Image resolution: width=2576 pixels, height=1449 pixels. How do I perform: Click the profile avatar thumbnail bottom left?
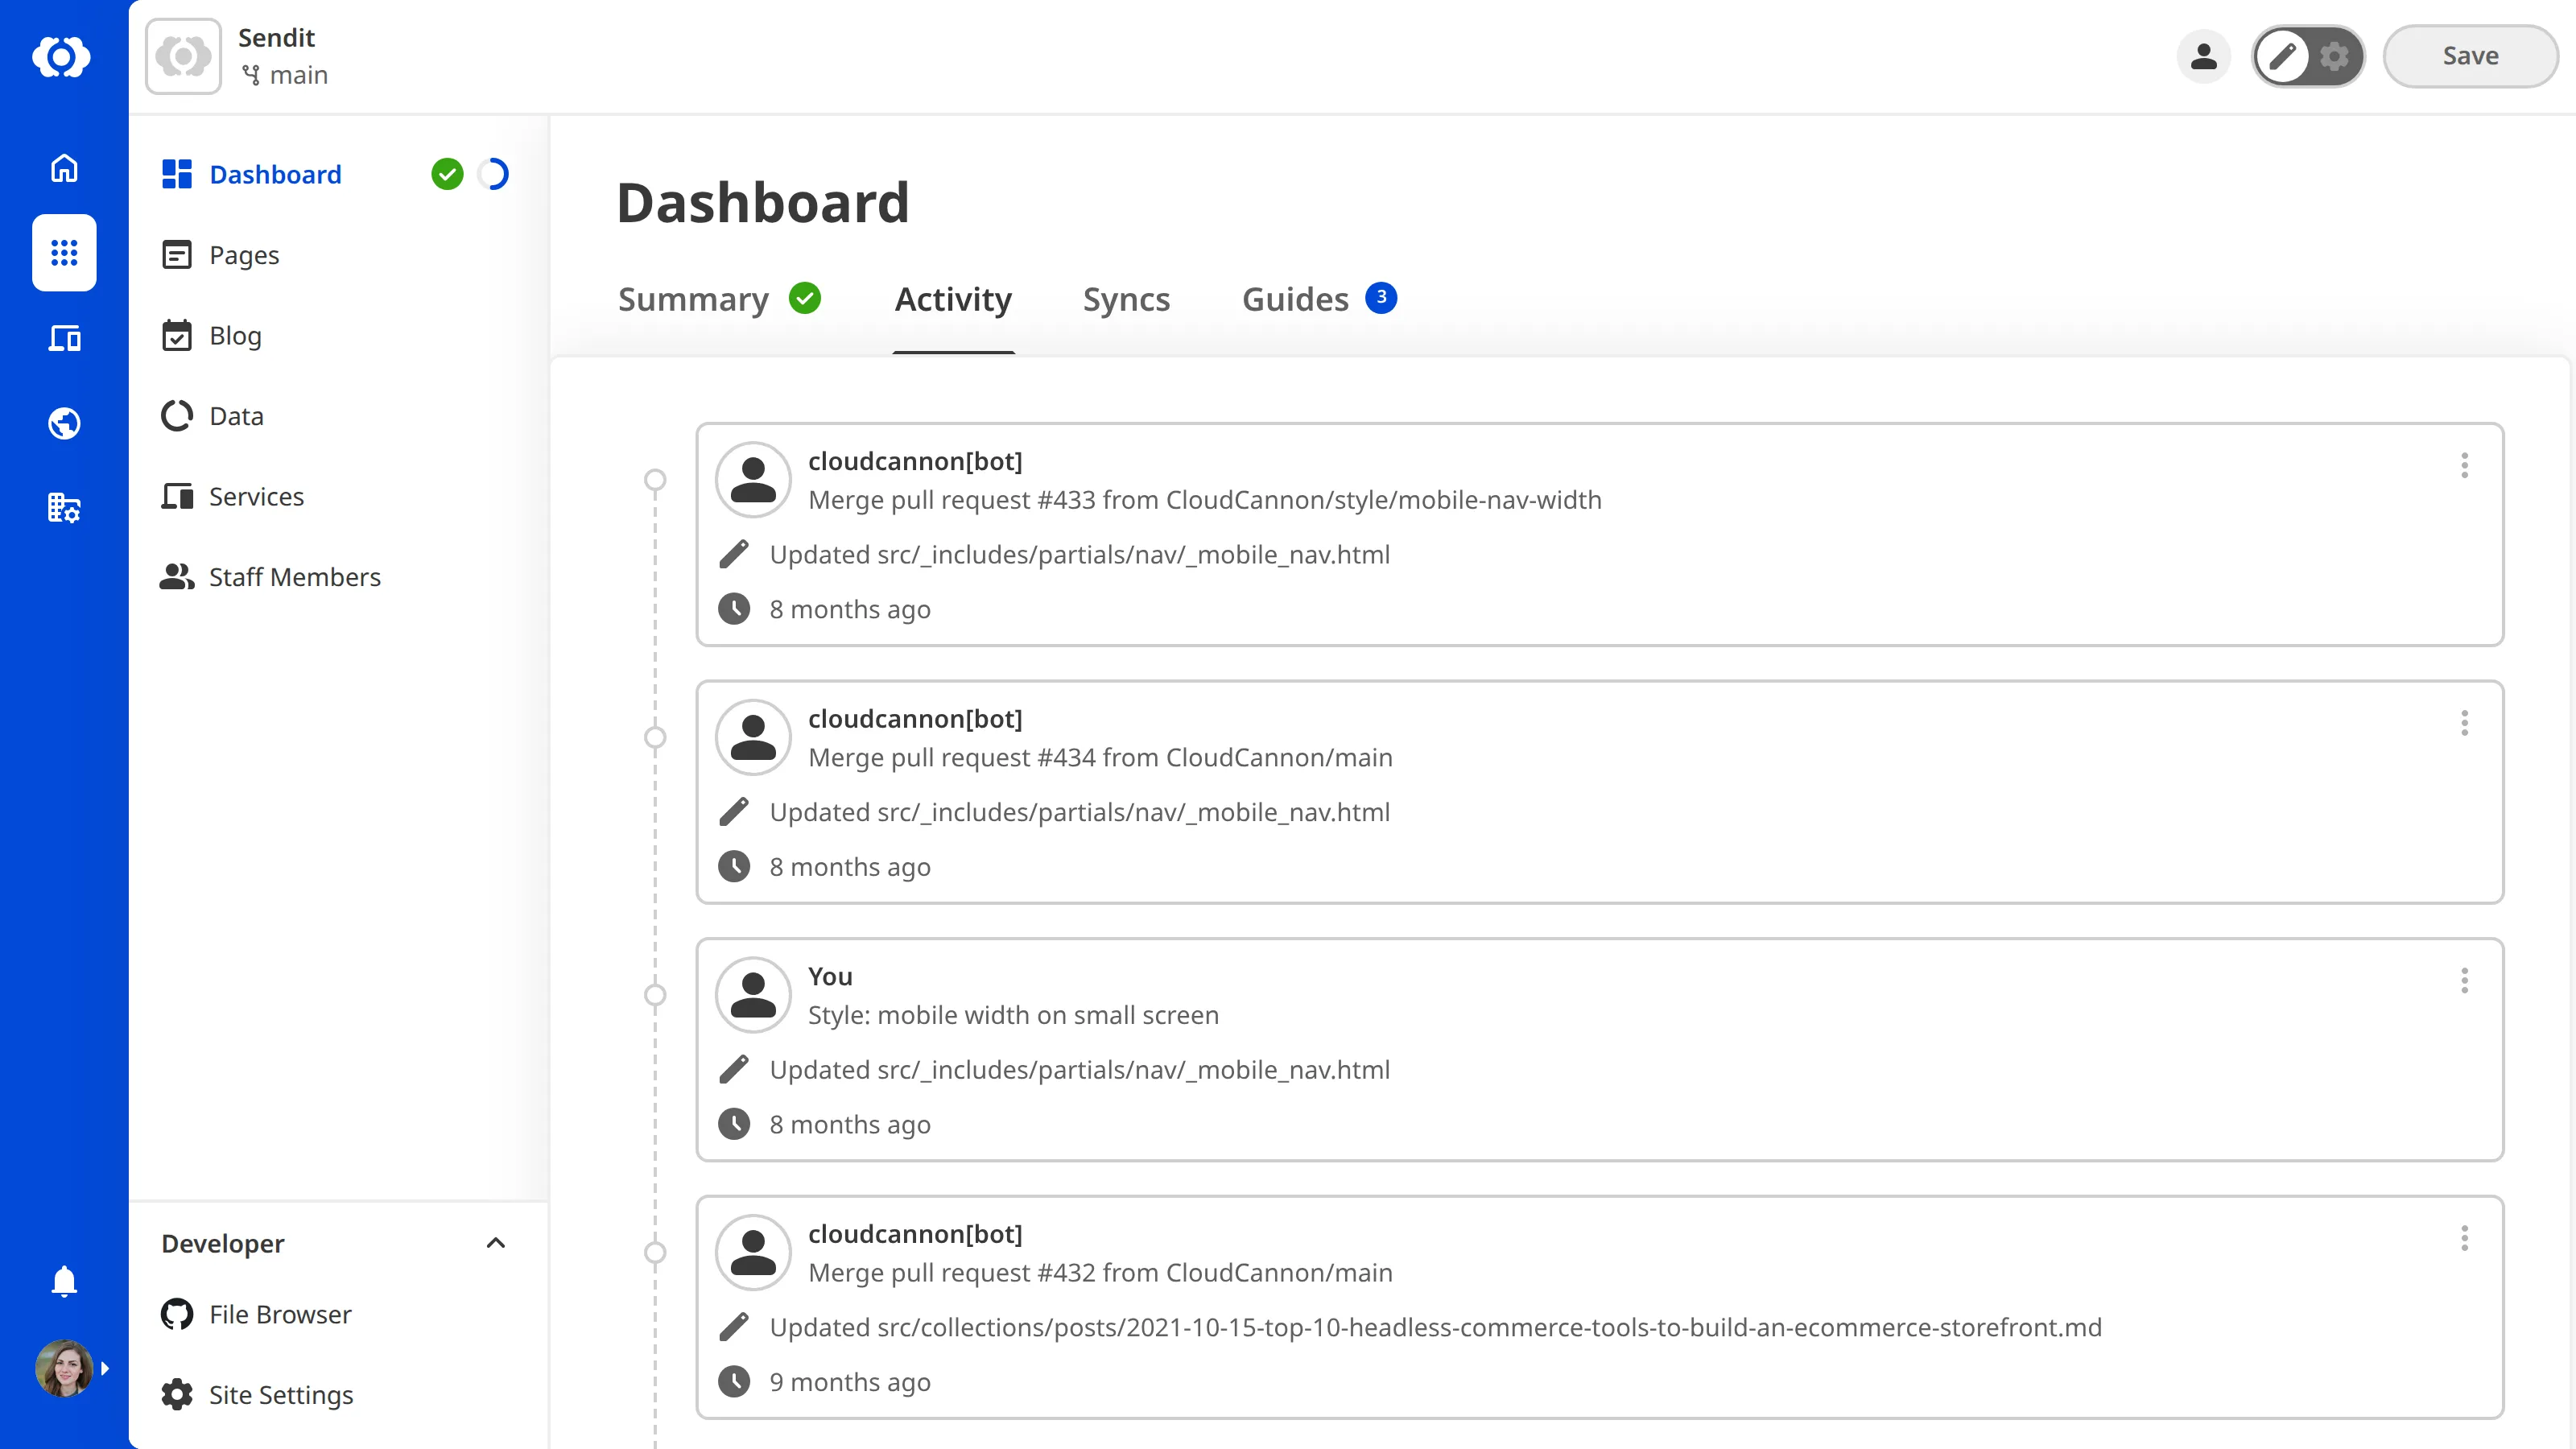click(x=63, y=1368)
